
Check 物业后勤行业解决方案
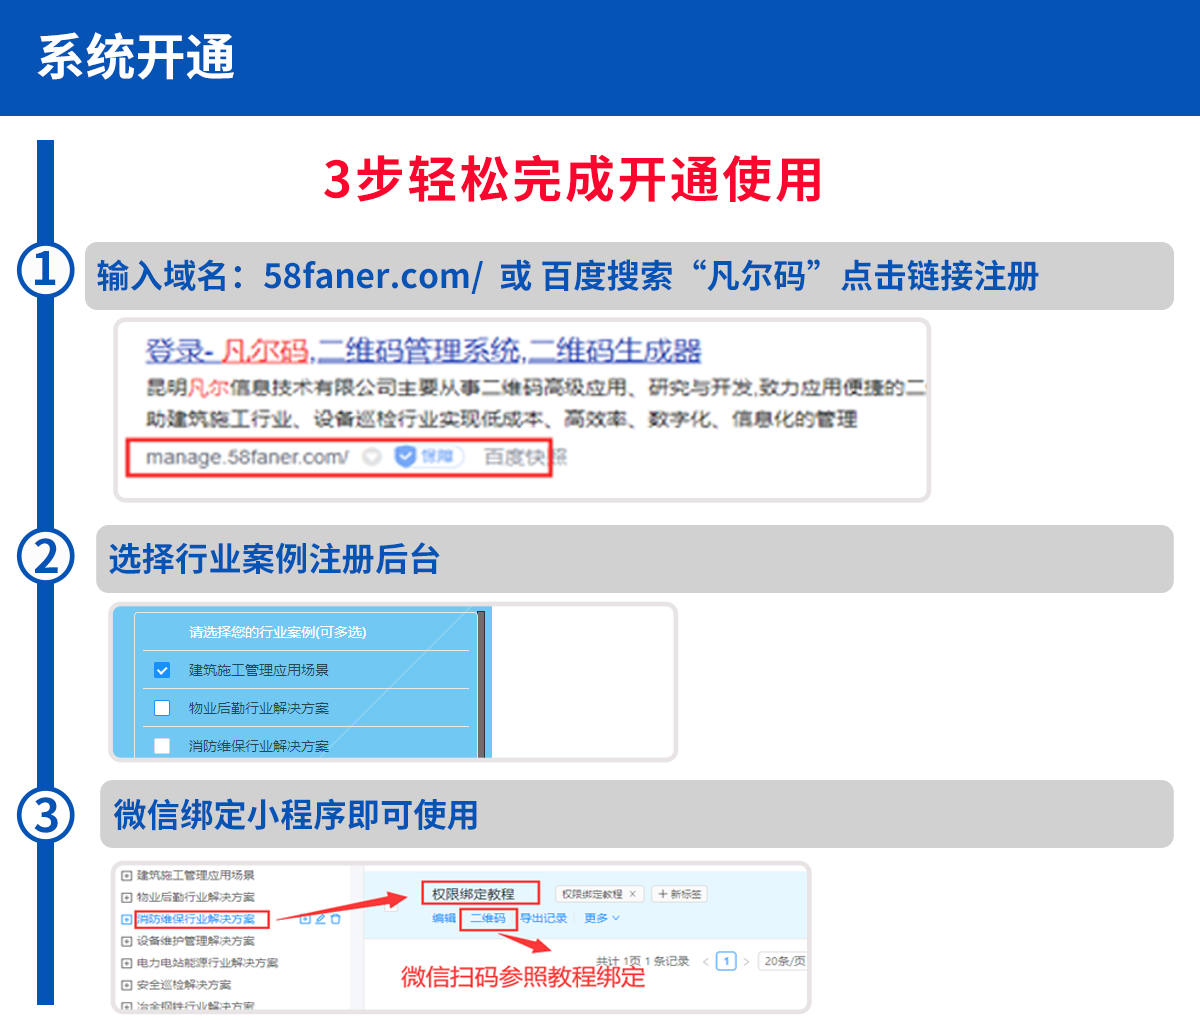click(162, 708)
